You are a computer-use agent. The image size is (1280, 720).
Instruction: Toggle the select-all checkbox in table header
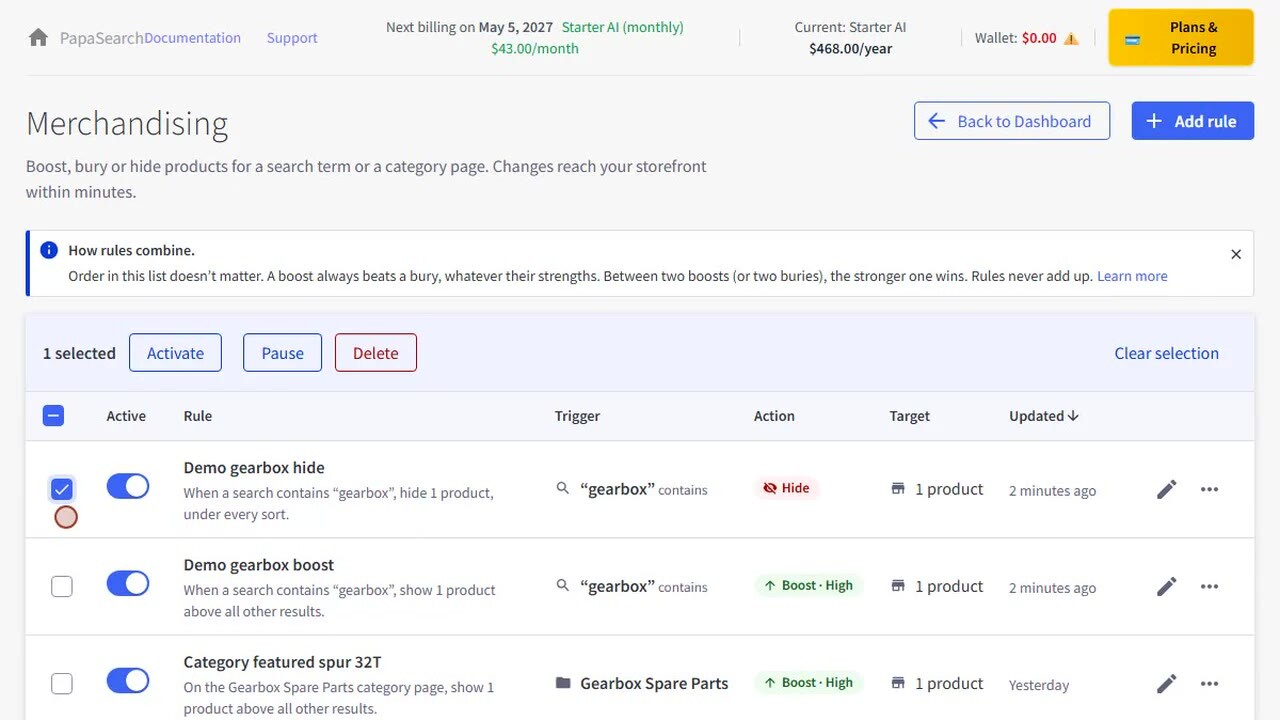(x=54, y=416)
